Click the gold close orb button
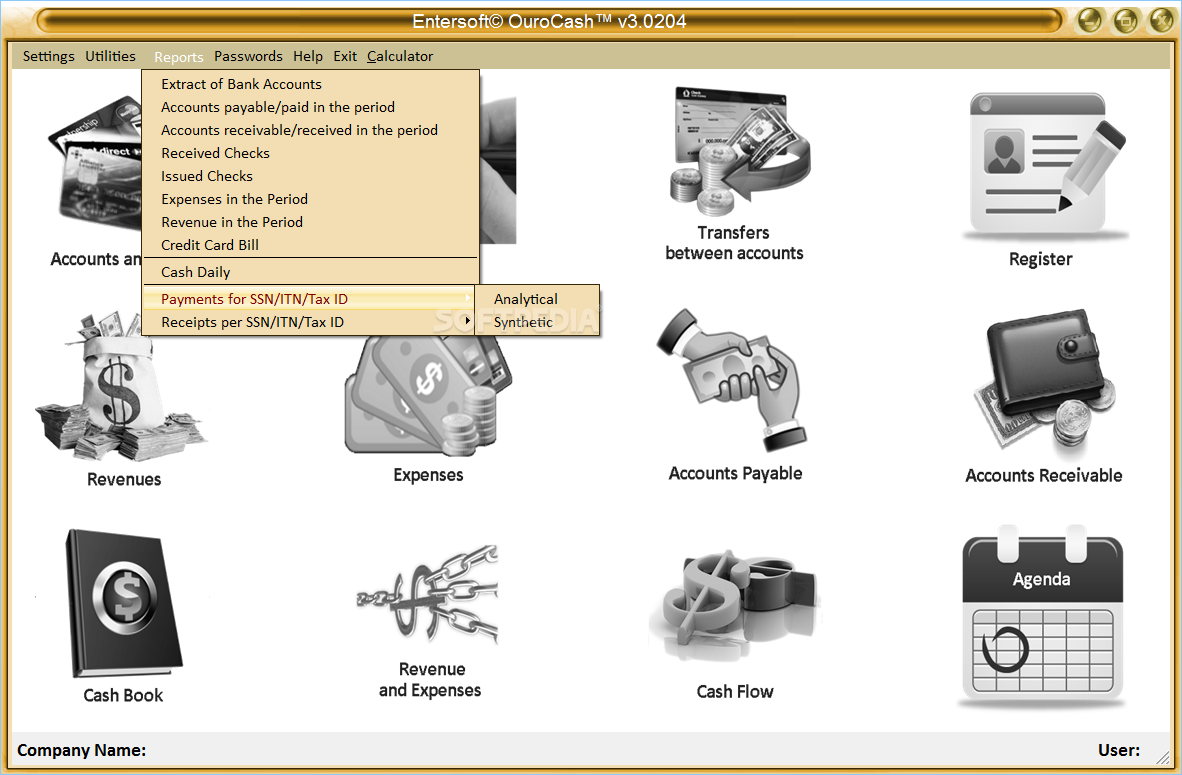 (1162, 20)
